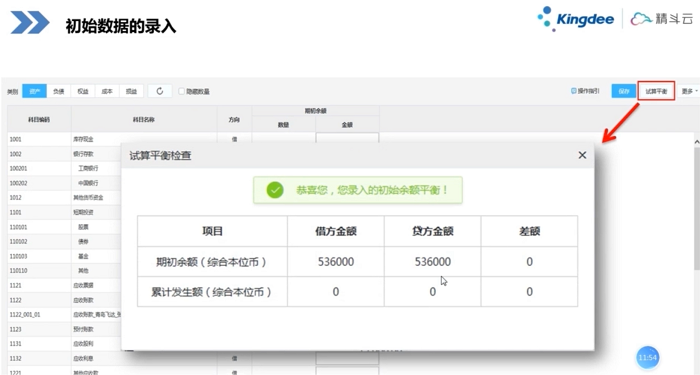
Task: Click account code 110110
Action: 18,271
